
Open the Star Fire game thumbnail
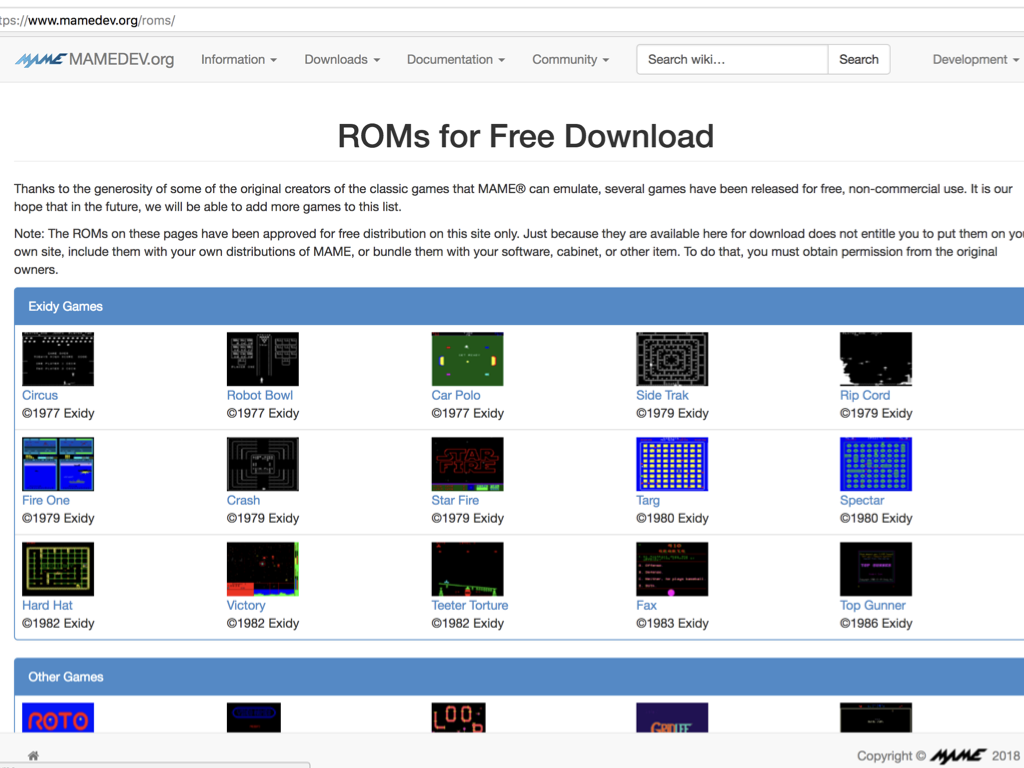point(468,464)
